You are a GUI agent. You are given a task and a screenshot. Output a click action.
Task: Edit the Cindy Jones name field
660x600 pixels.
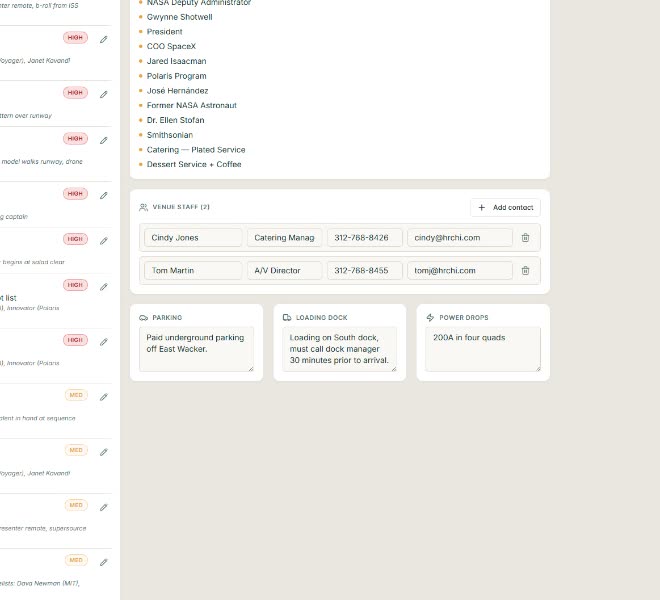click(193, 237)
